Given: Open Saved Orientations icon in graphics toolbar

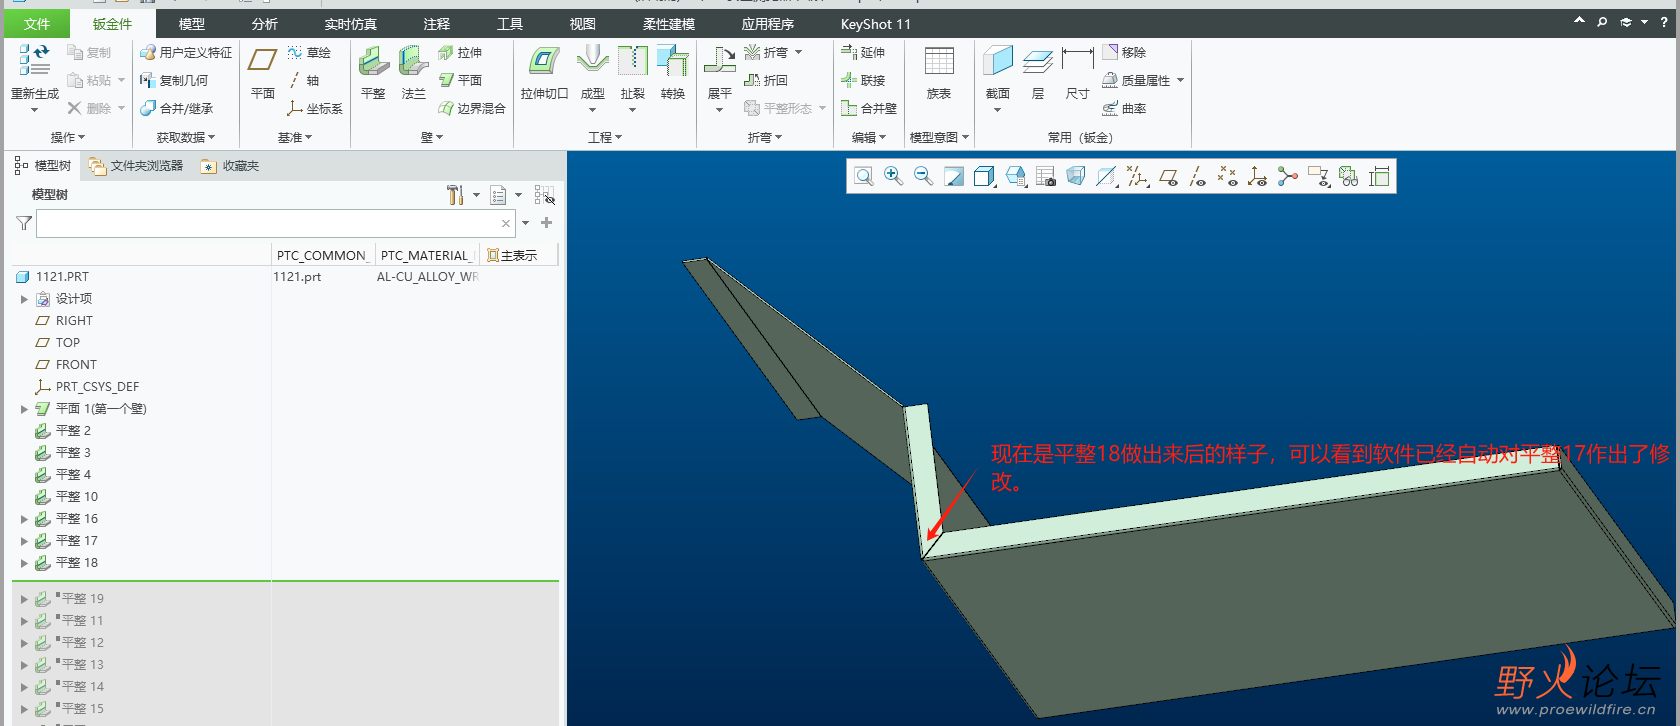Looking at the screenshot, I should pos(1016,177).
